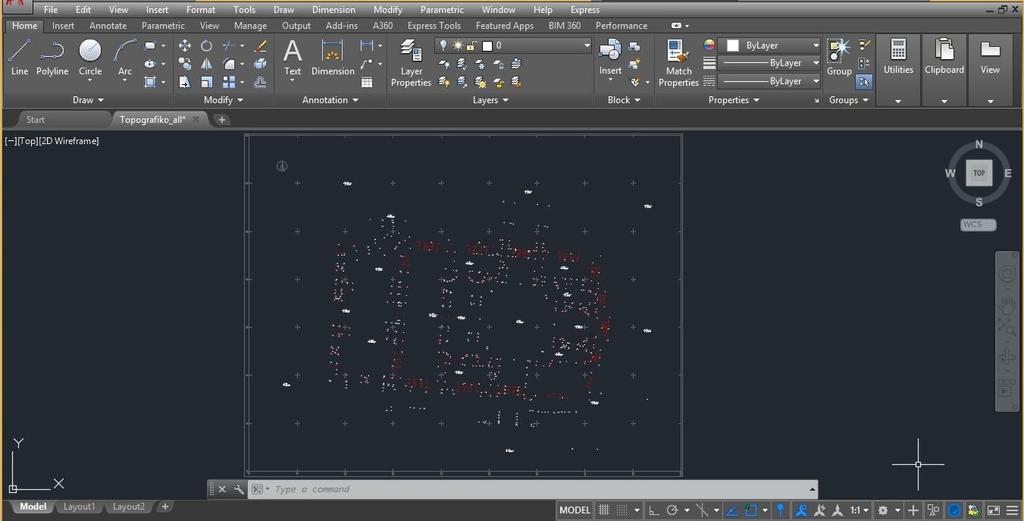Click the layer 0 white color swatch

click(x=487, y=46)
